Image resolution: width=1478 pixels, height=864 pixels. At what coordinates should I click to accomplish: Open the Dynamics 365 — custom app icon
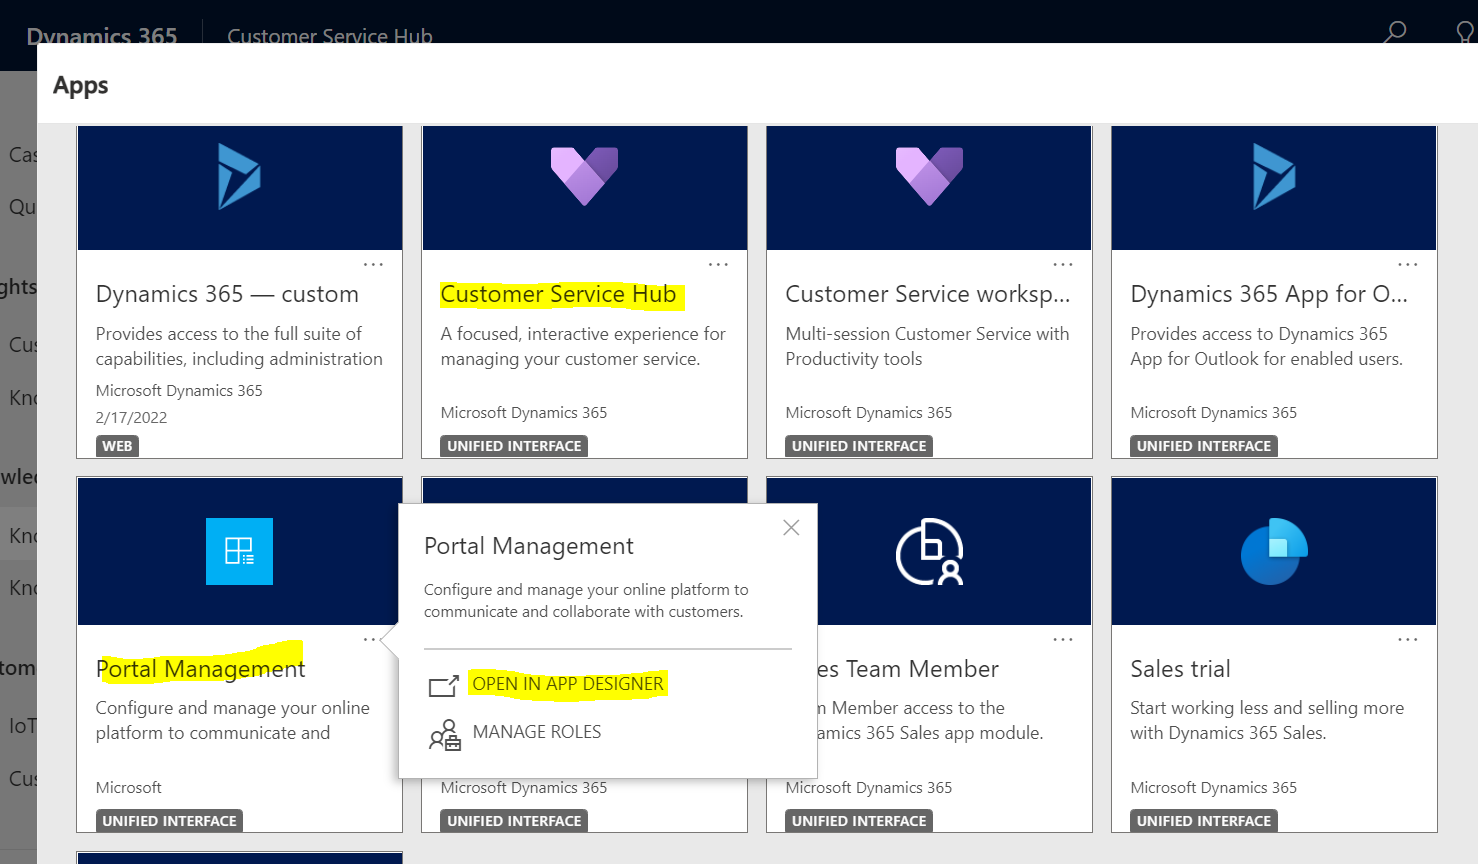click(239, 177)
